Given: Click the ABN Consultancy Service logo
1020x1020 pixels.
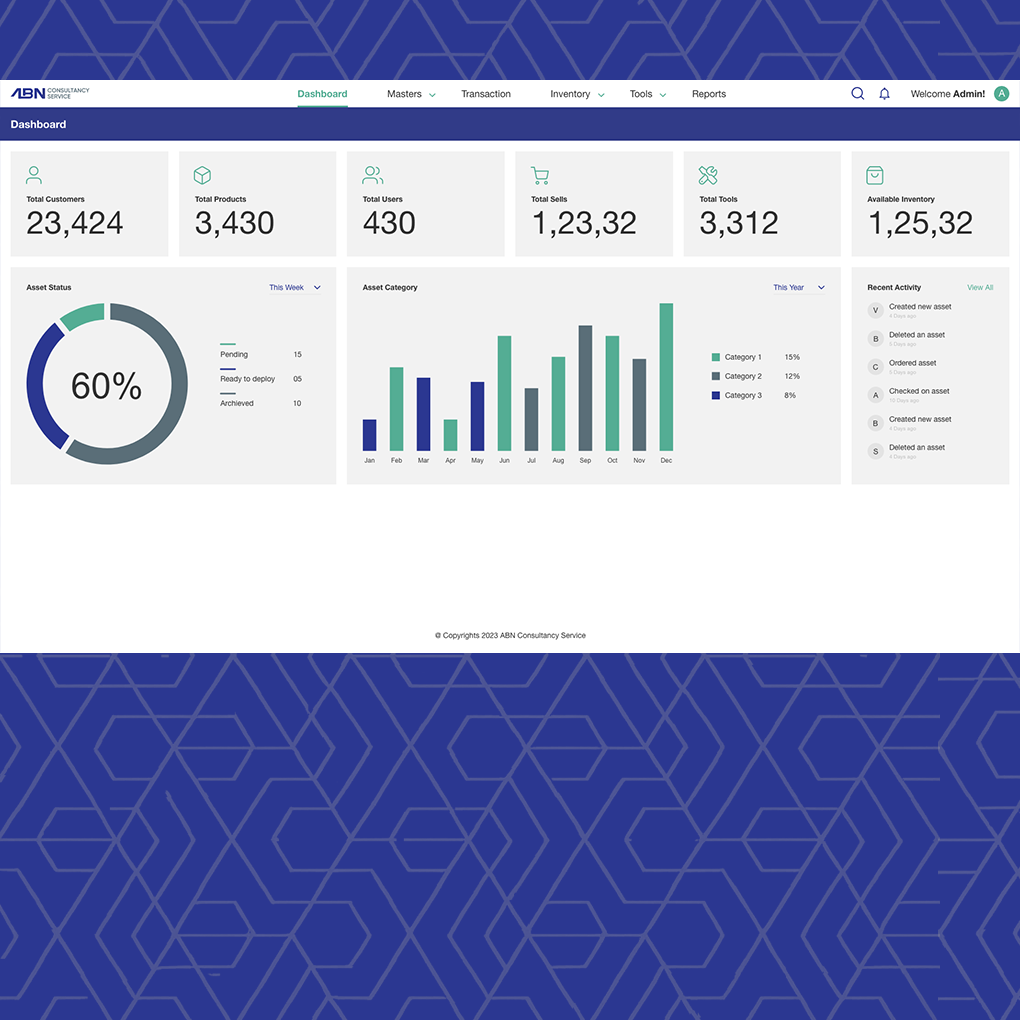Looking at the screenshot, I should pyautogui.click(x=50, y=94).
